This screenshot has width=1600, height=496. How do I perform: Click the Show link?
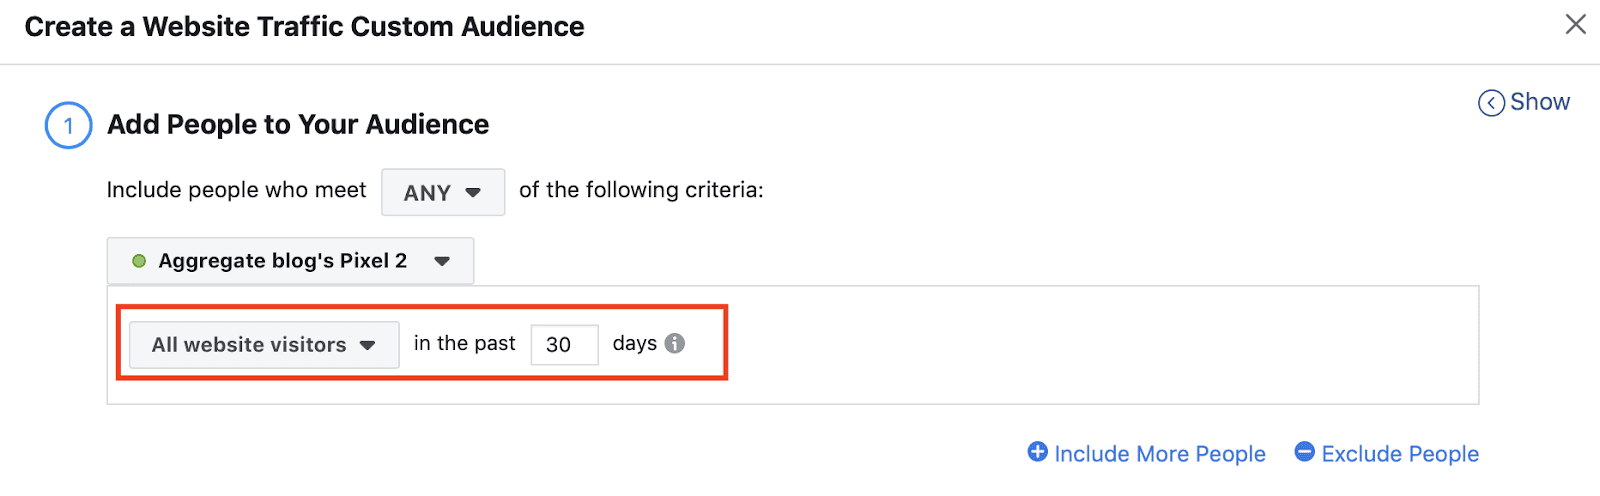click(1540, 102)
